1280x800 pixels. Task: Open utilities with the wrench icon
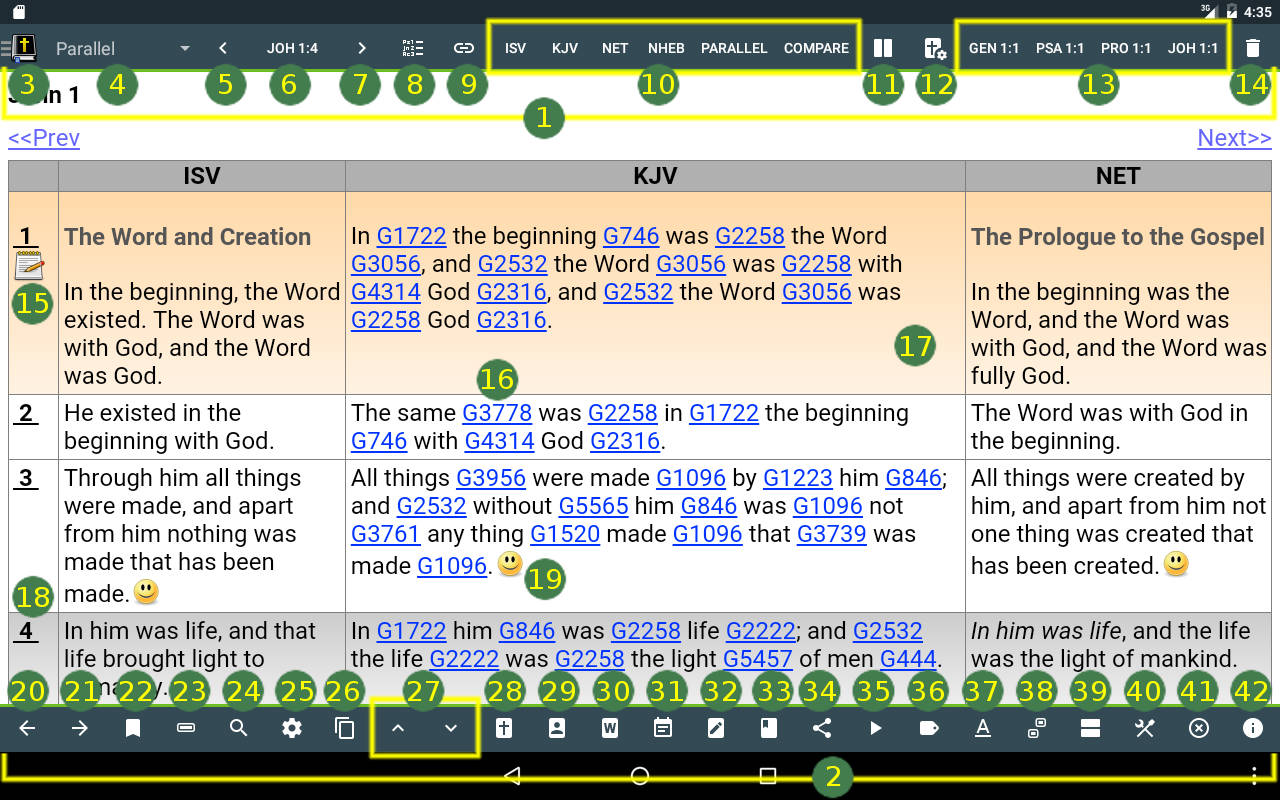[x=1144, y=728]
